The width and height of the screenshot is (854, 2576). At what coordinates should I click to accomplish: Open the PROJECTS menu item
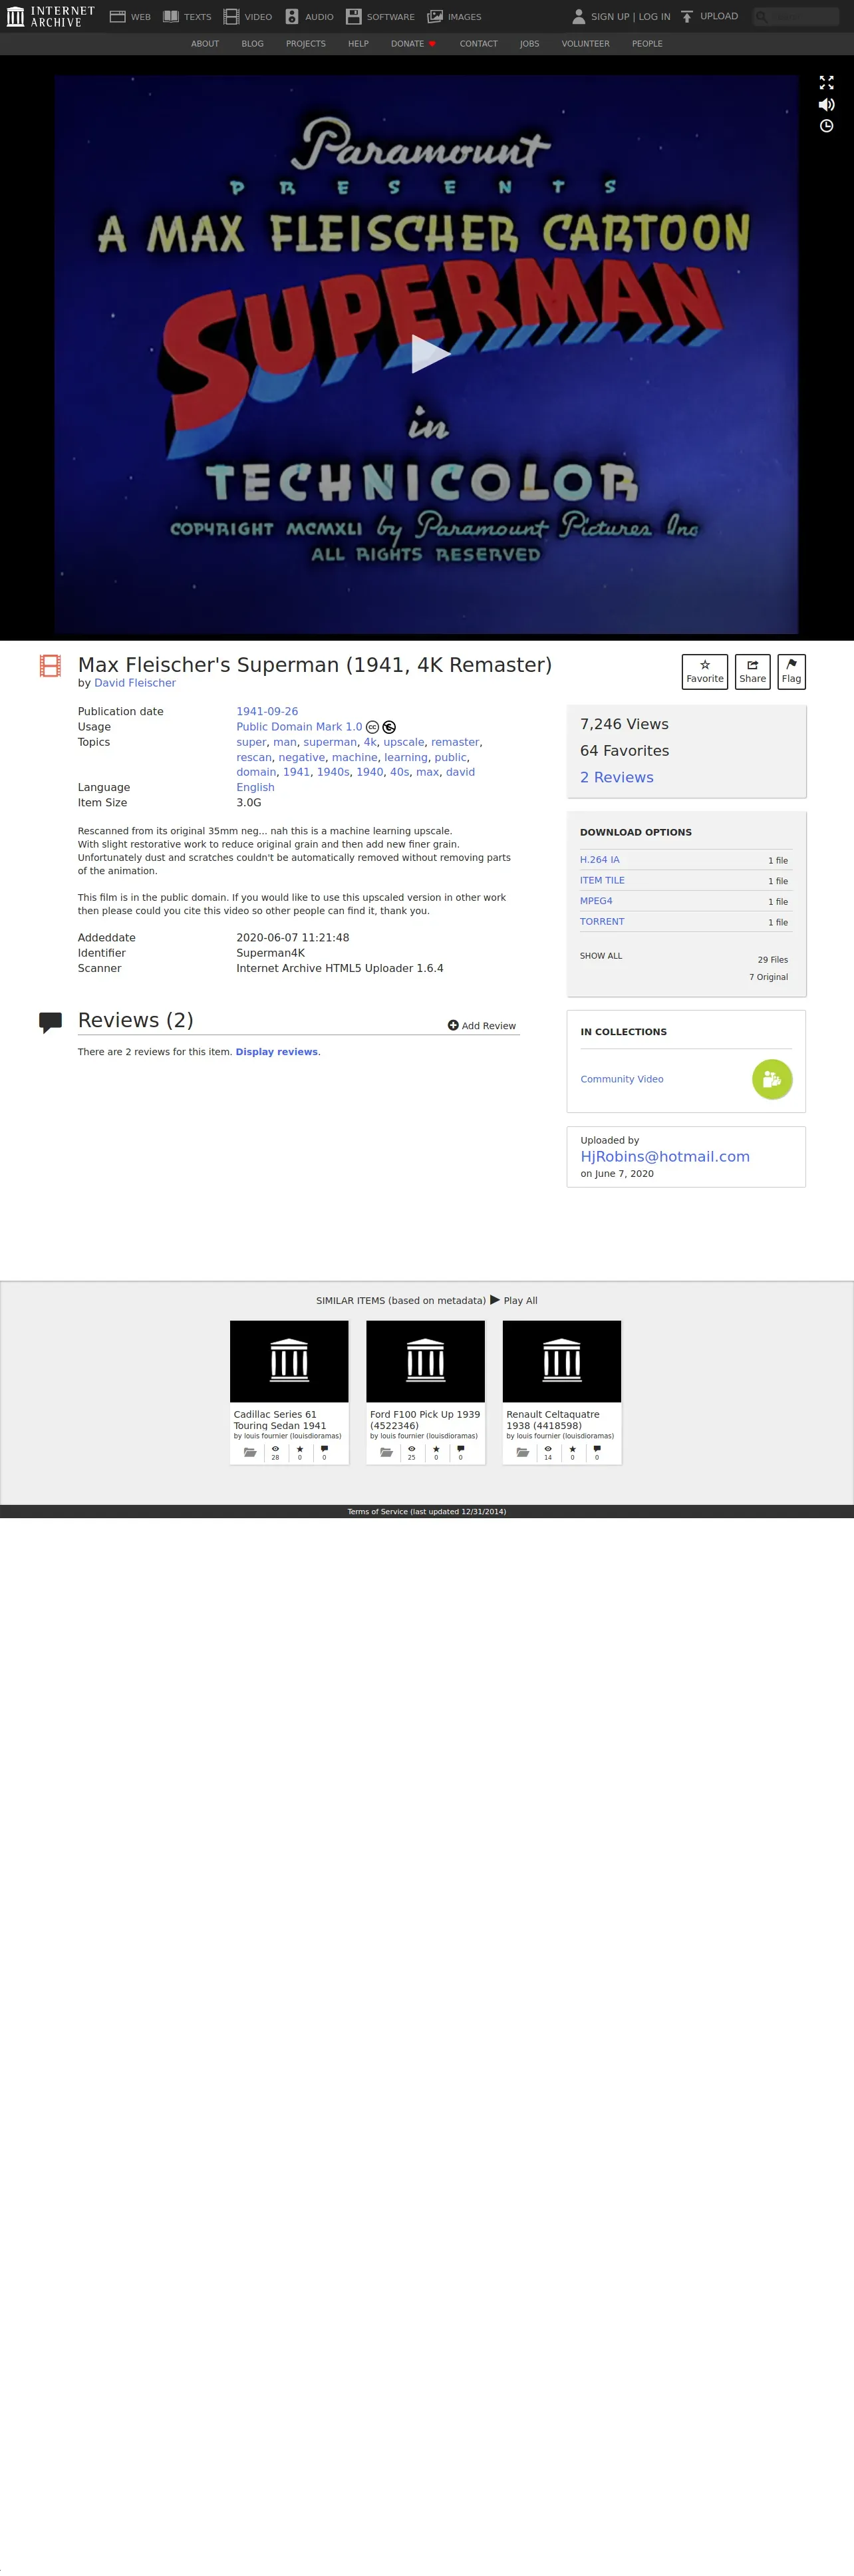click(306, 44)
